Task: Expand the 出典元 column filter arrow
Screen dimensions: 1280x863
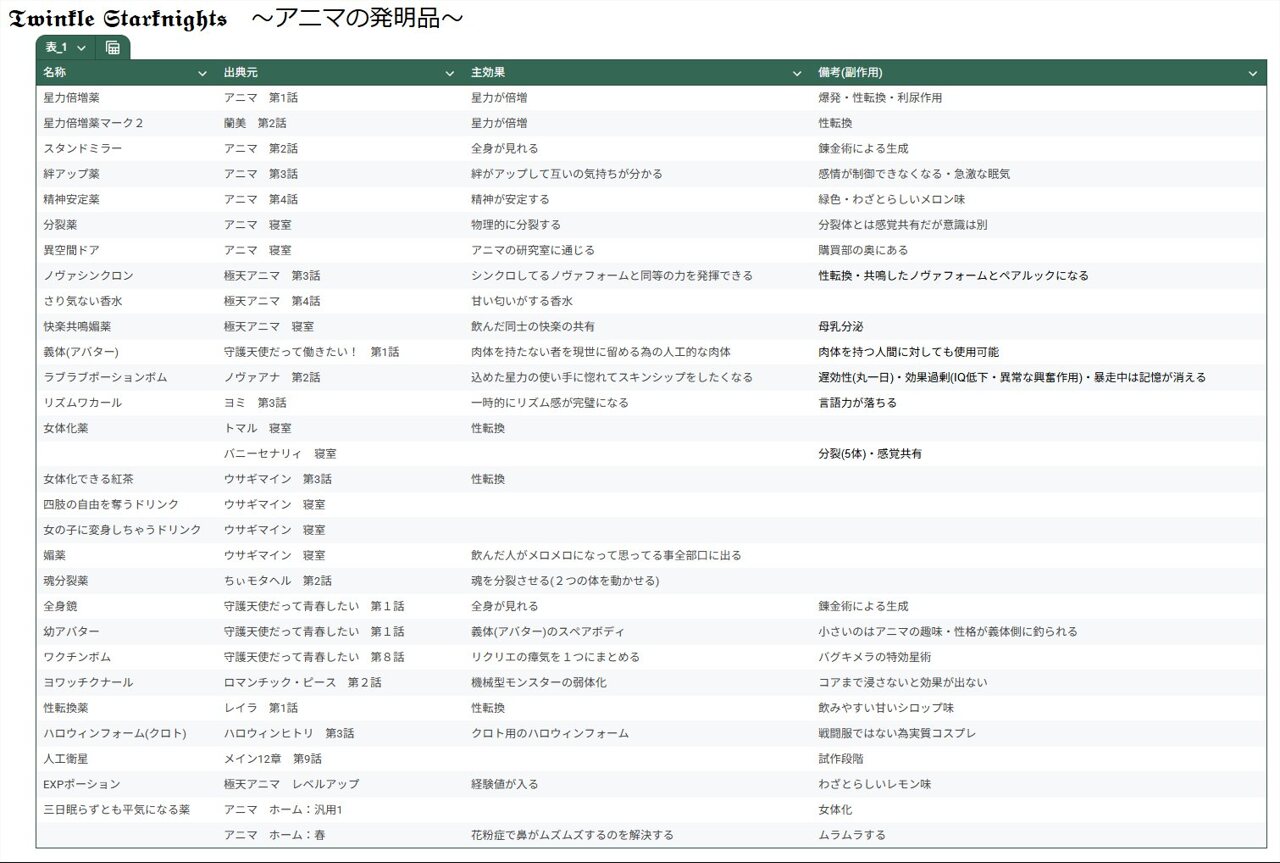Action: (x=450, y=73)
